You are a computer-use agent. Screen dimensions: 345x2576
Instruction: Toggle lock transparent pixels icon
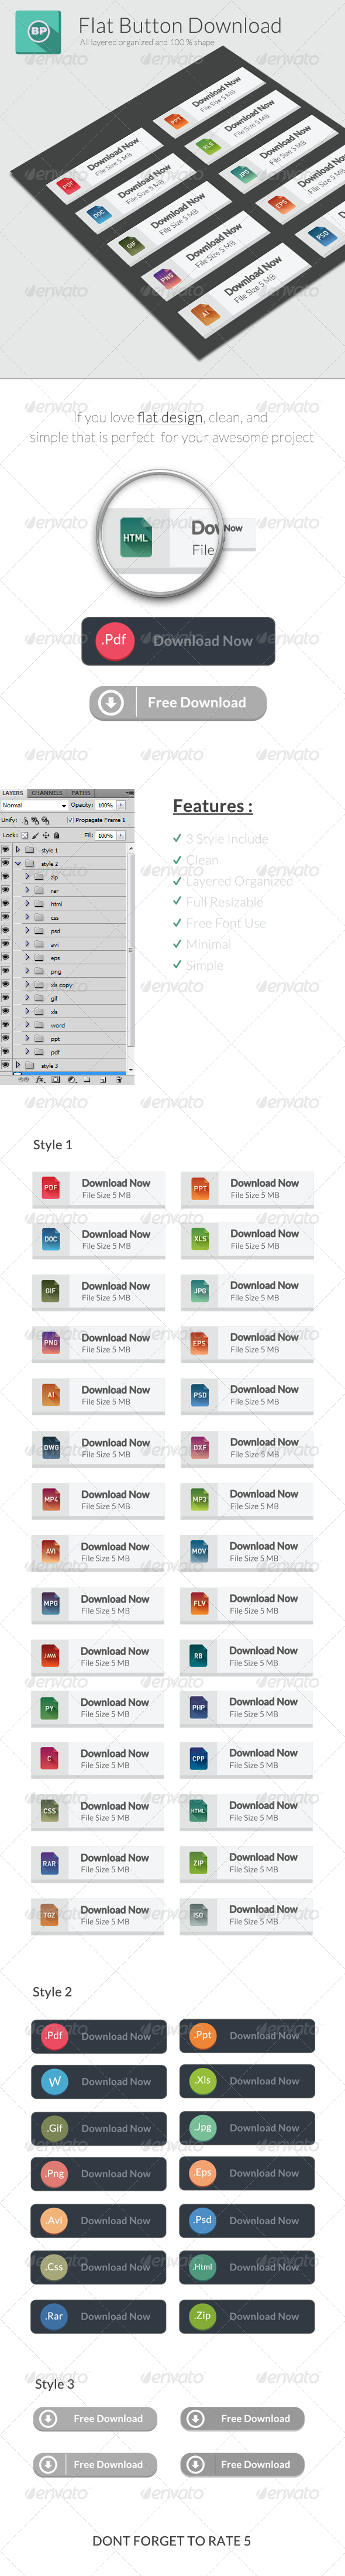(25, 836)
